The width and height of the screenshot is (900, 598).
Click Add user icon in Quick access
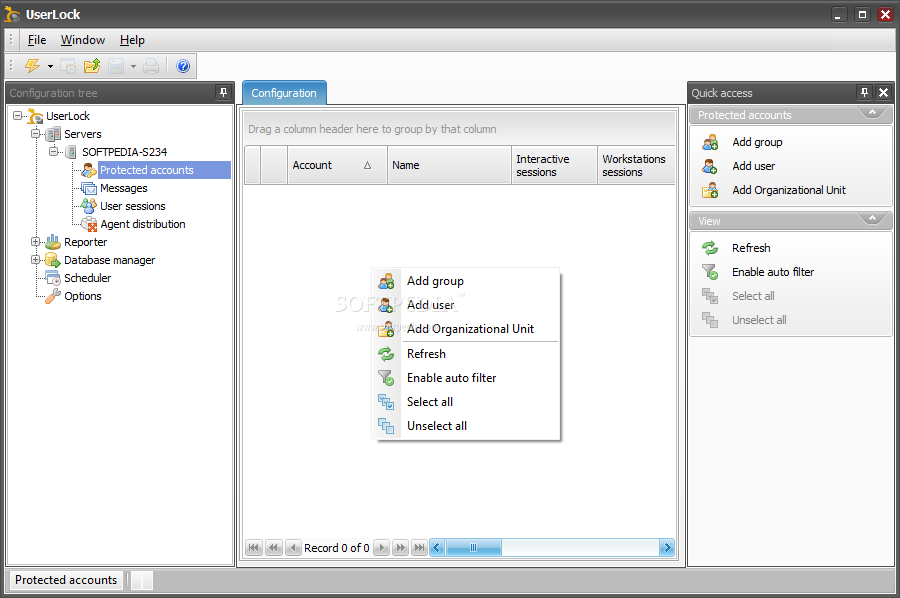point(710,166)
